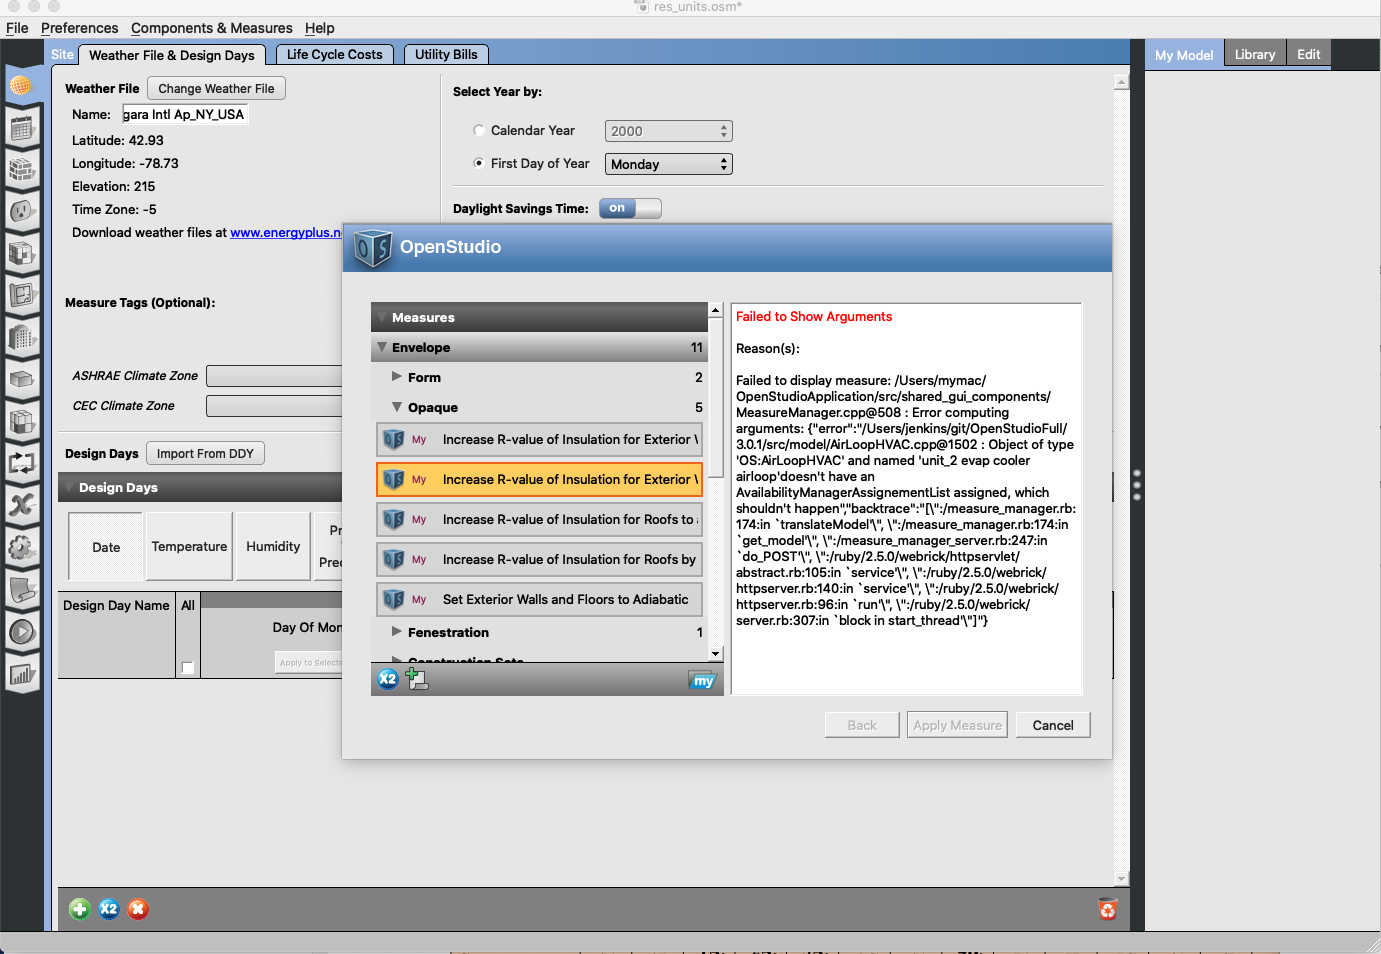Open the Results Summary bar chart icon

[22, 673]
